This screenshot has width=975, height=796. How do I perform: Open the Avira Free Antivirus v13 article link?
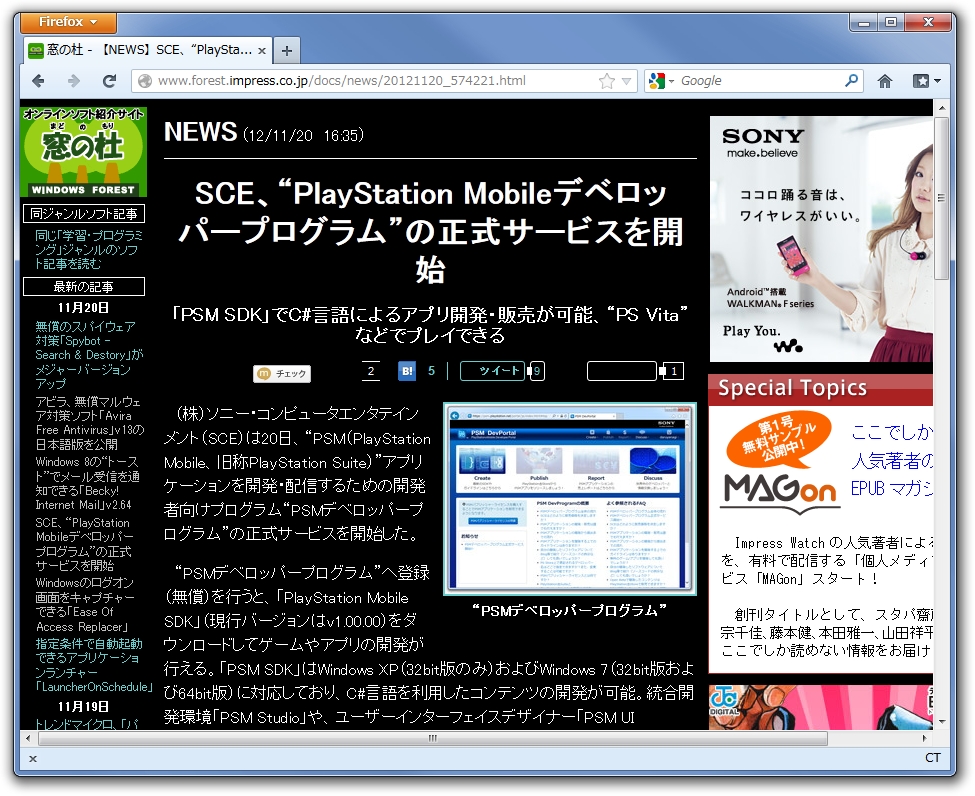point(89,423)
